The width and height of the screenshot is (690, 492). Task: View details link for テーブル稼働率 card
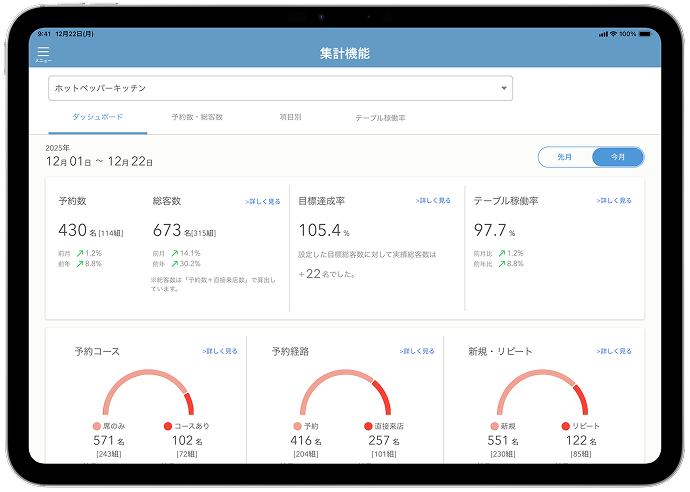[x=613, y=201]
